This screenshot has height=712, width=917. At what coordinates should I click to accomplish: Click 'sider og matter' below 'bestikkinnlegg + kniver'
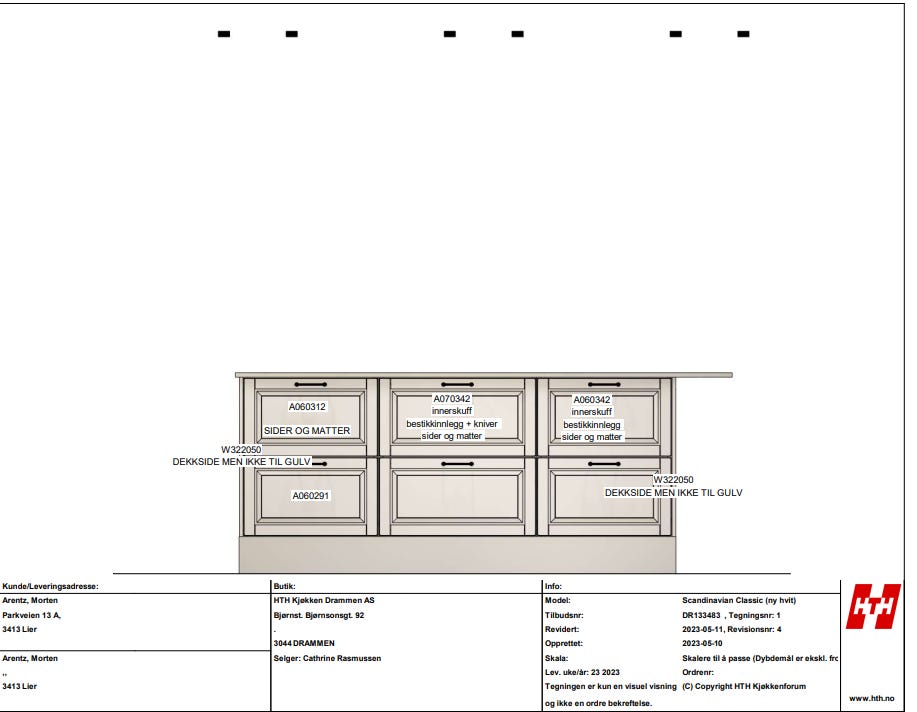point(451,436)
